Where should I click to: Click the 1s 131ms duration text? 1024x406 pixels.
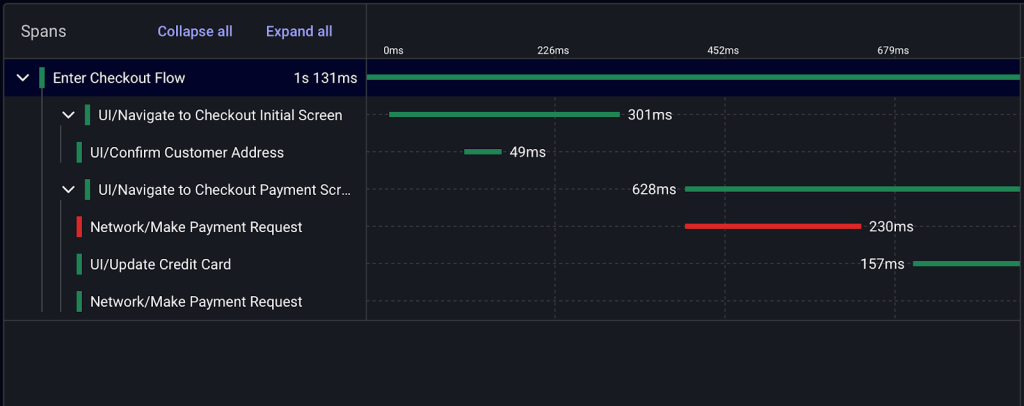point(325,78)
